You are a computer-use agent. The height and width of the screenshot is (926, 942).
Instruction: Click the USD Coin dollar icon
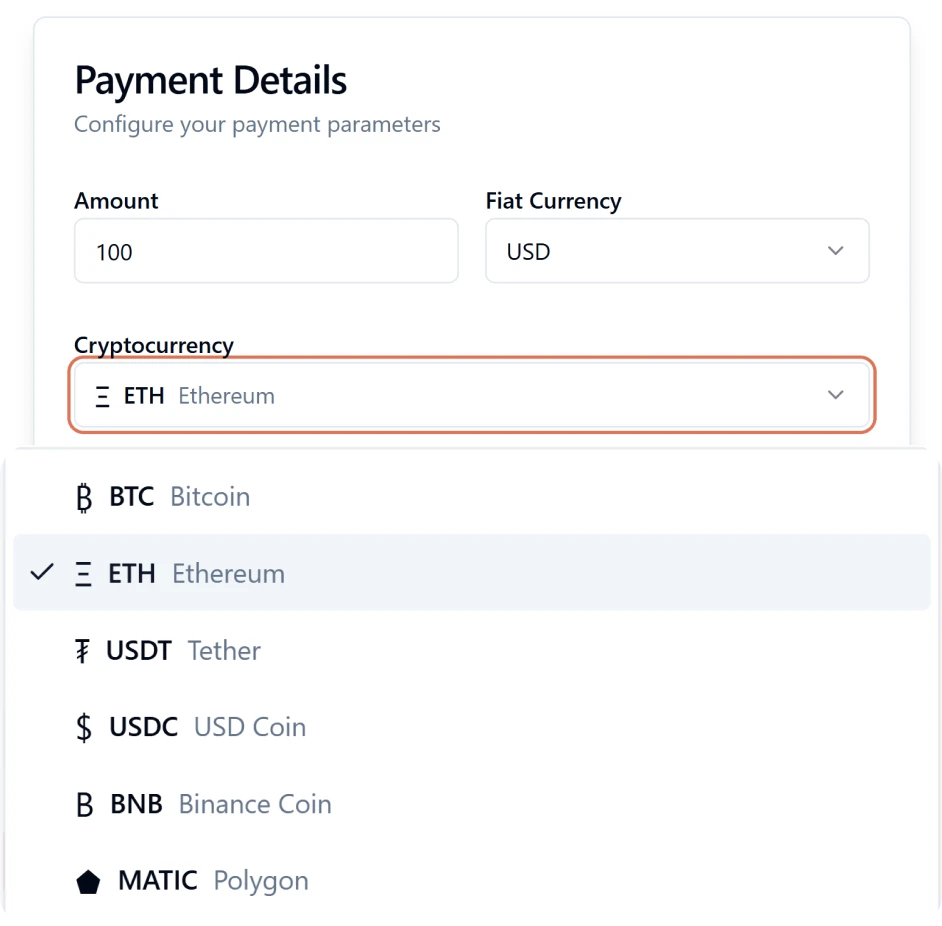click(84, 727)
